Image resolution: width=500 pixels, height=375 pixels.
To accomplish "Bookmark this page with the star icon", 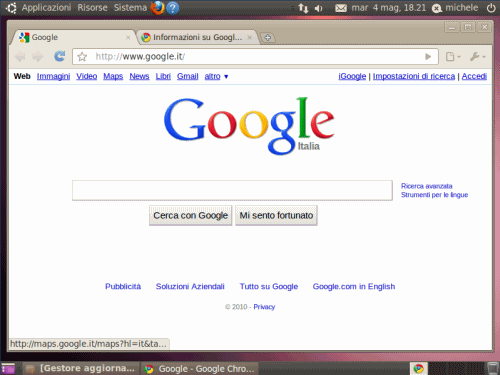I will [x=82, y=57].
